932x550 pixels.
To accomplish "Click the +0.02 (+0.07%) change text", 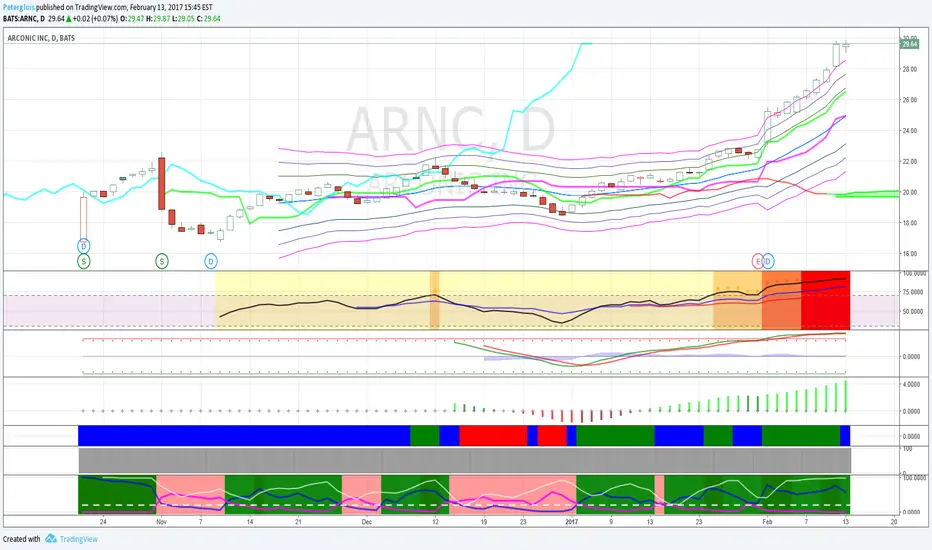I will (x=95, y=18).
